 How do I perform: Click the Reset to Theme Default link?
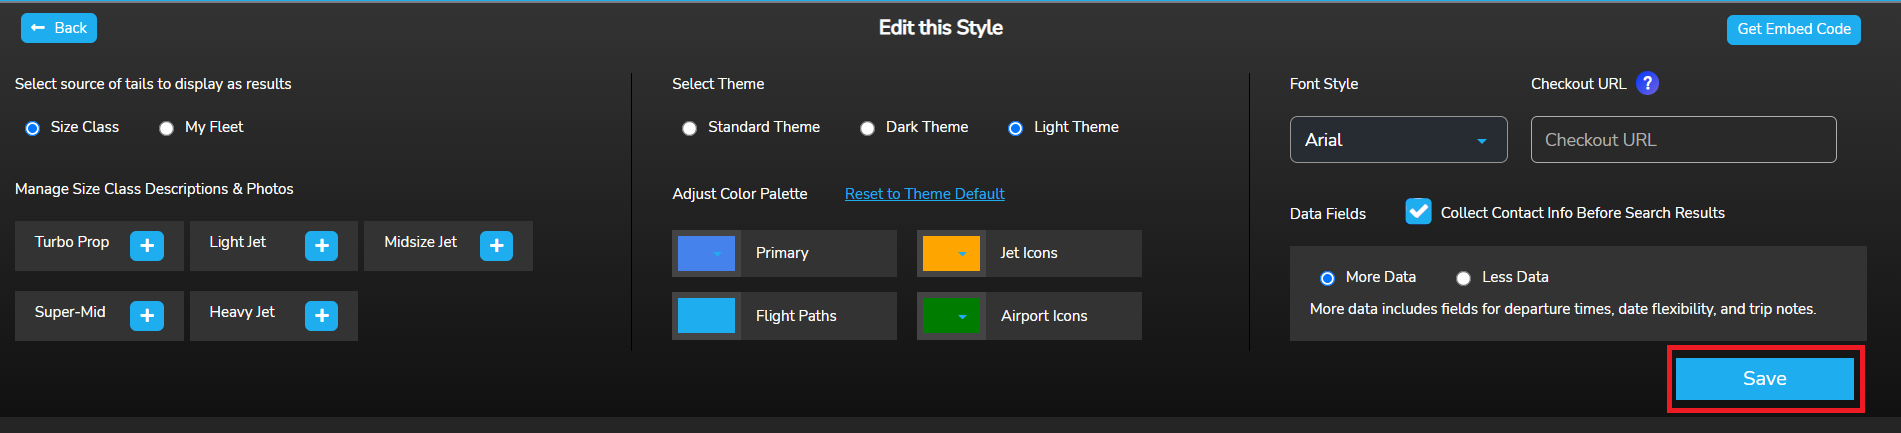tap(924, 194)
